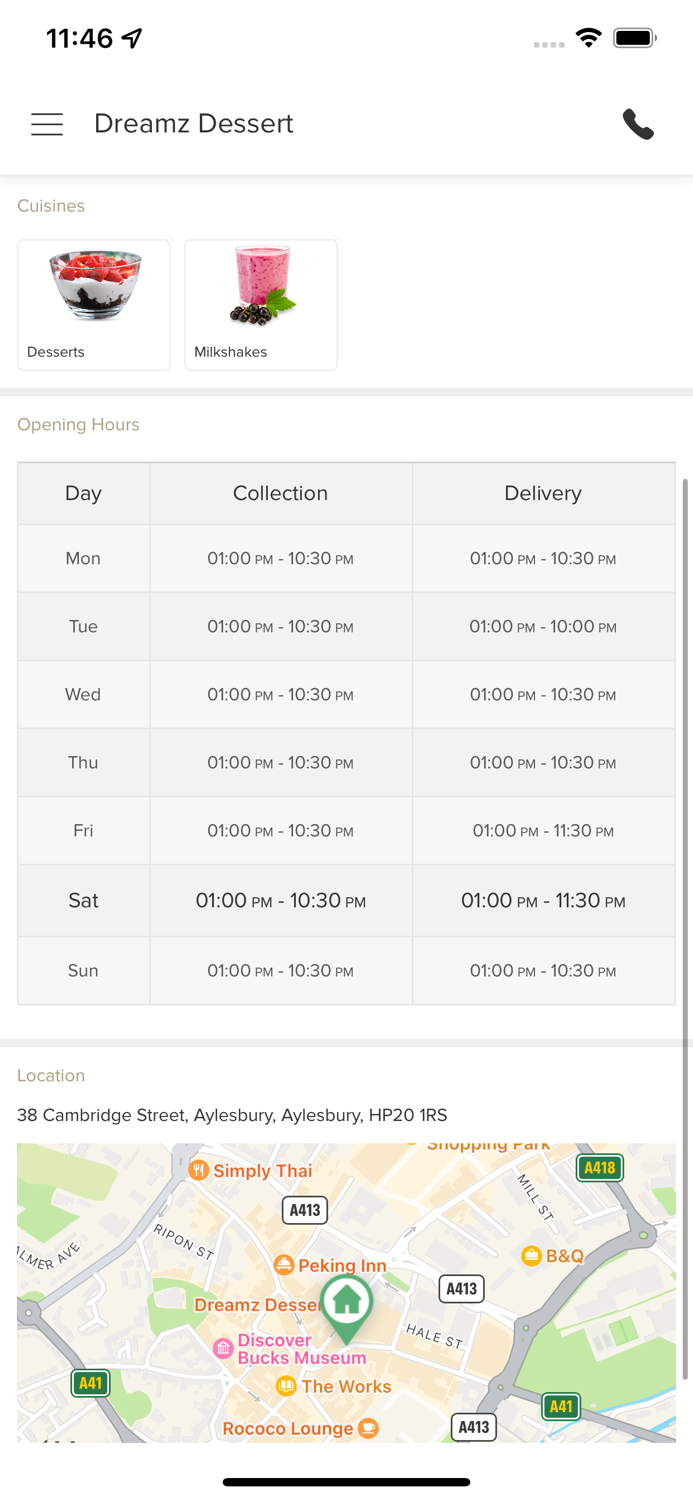Click the page vertical scrollbar

tap(685, 930)
